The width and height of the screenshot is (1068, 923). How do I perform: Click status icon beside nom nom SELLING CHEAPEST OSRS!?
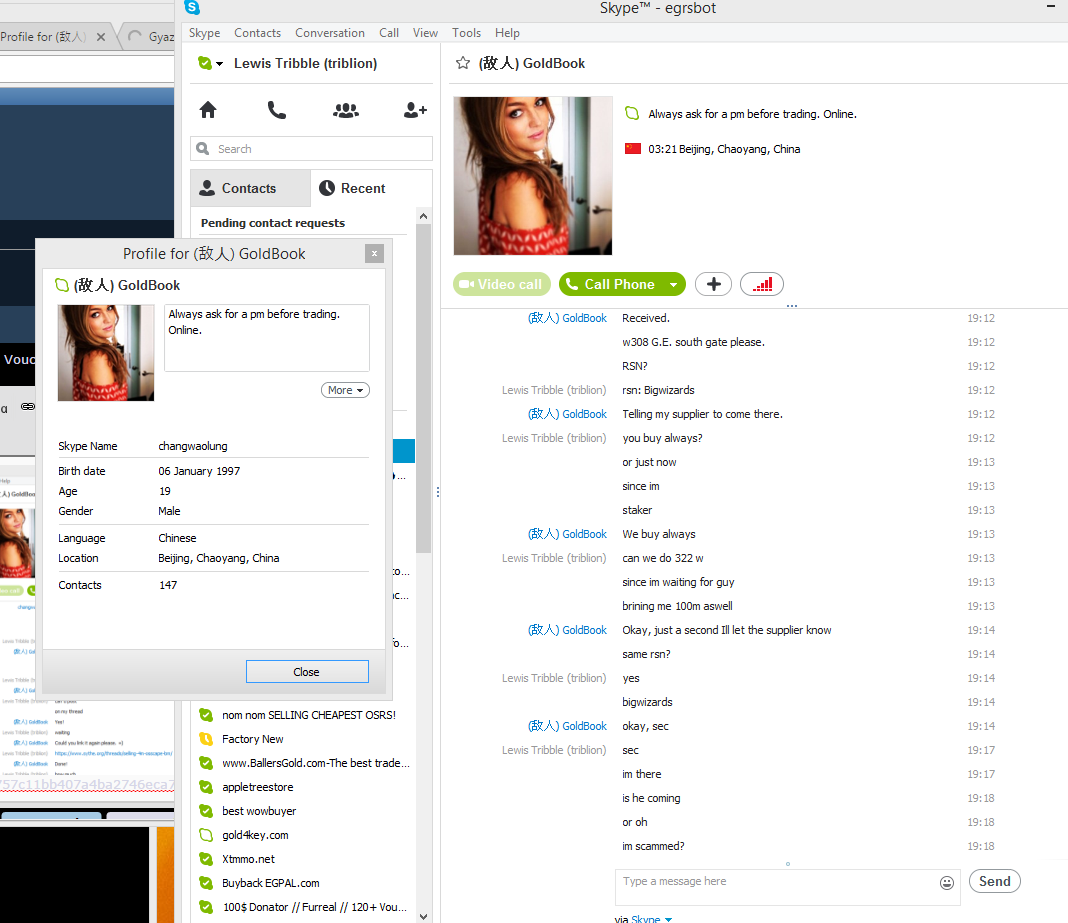click(x=206, y=715)
